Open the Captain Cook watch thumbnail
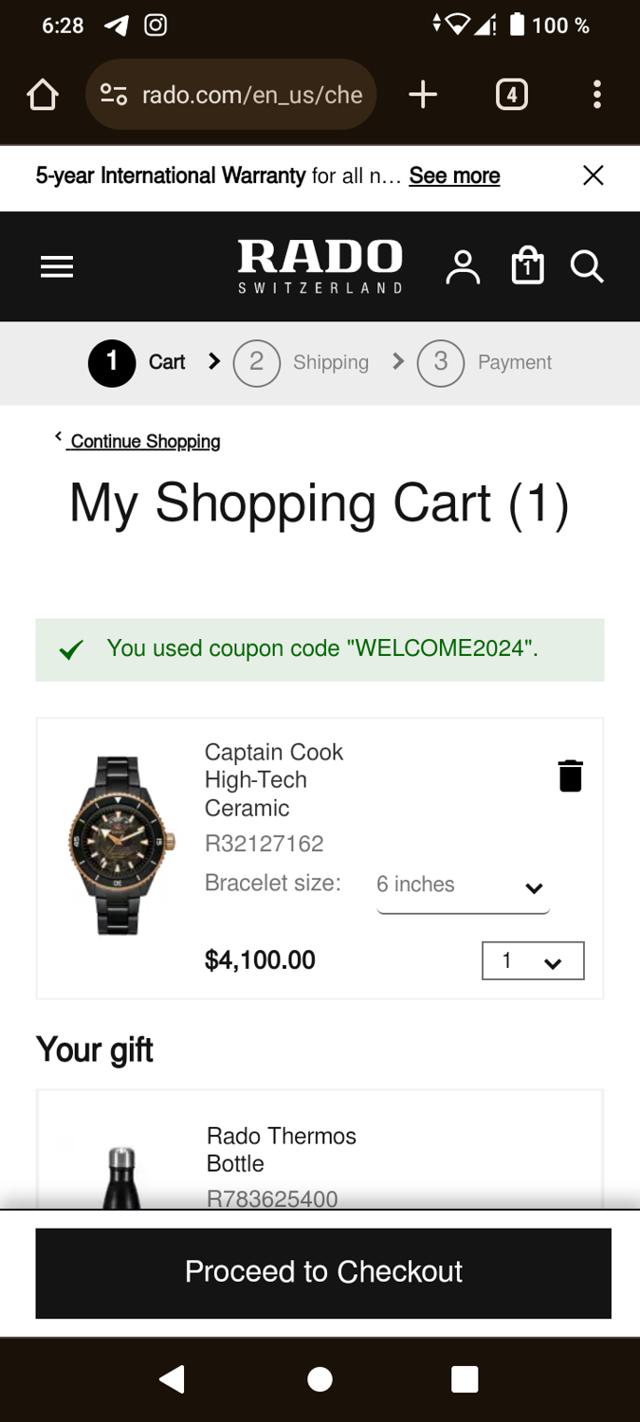The image size is (640, 1422). click(120, 845)
